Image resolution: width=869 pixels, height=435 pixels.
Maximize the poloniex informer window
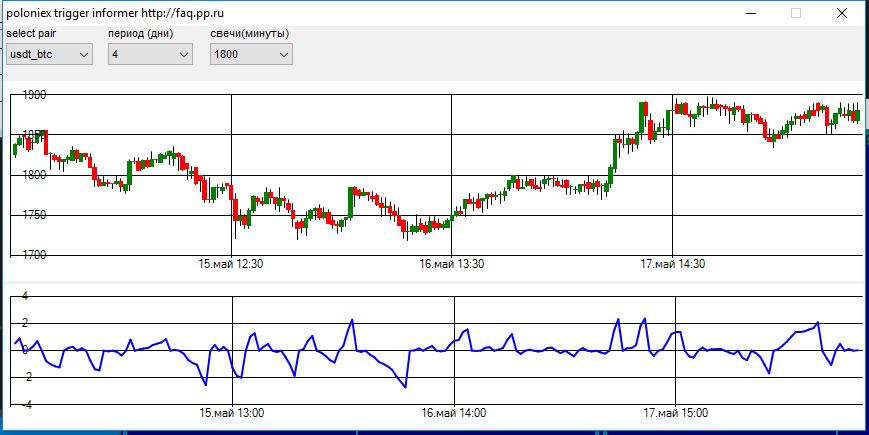tap(796, 13)
